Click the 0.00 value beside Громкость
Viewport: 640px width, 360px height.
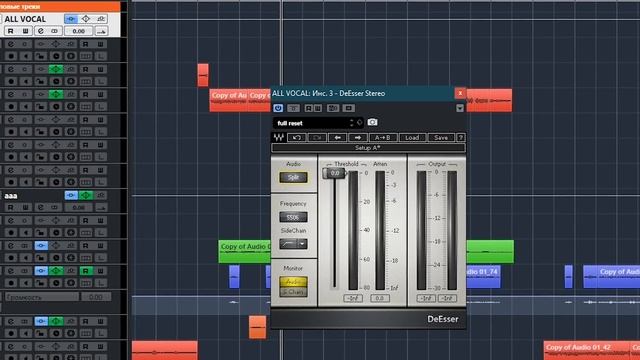(x=96, y=297)
